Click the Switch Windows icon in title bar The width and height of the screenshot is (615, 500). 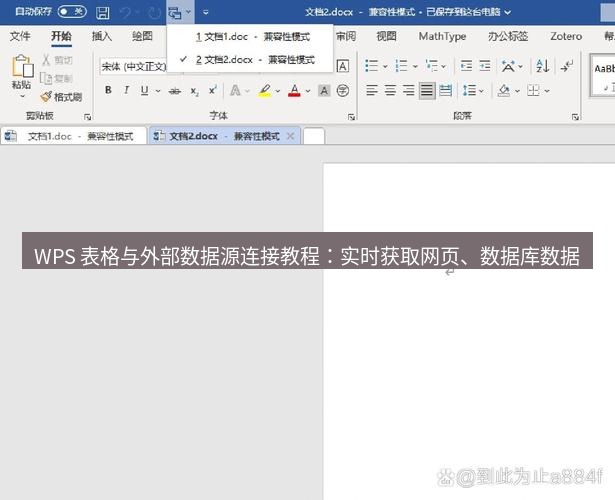tap(175, 13)
